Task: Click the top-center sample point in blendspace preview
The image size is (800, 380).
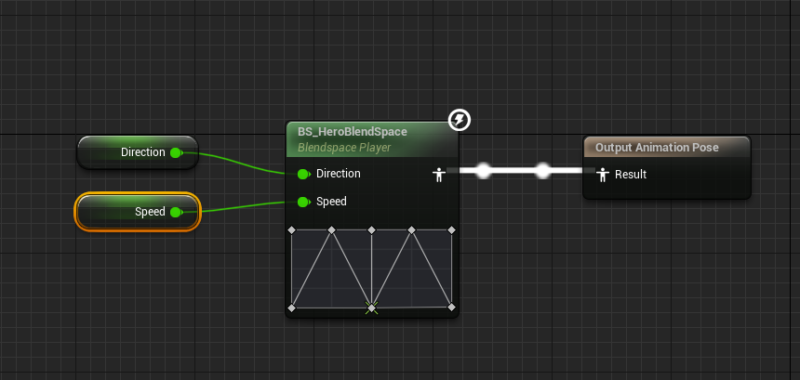Action: click(371, 231)
